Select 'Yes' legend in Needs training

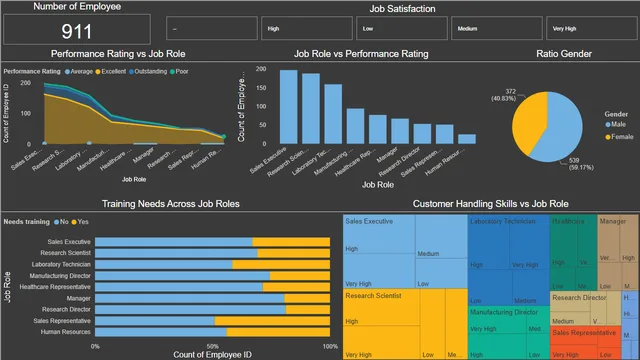tap(80, 222)
